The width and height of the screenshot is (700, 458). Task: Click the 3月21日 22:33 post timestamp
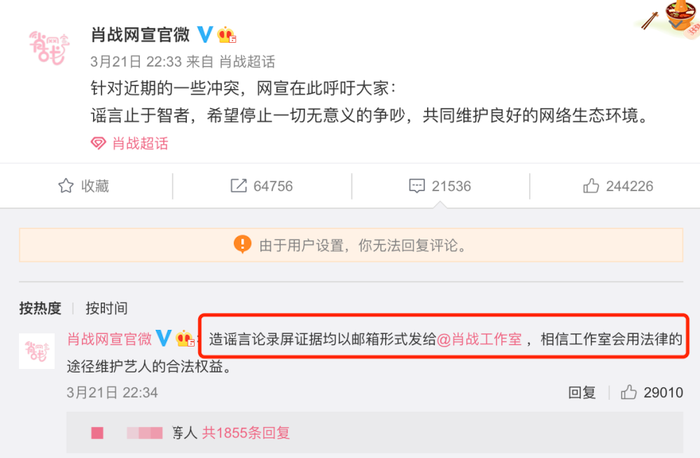(136, 62)
